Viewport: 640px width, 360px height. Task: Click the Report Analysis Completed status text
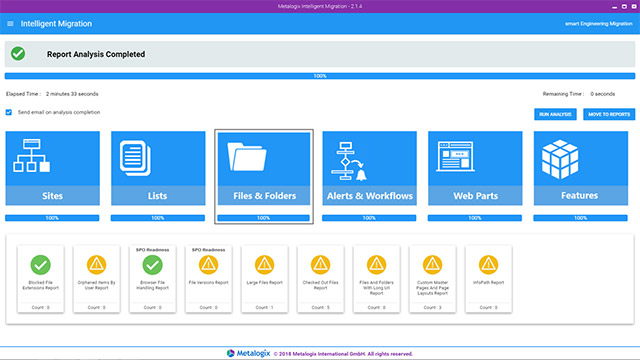96,54
